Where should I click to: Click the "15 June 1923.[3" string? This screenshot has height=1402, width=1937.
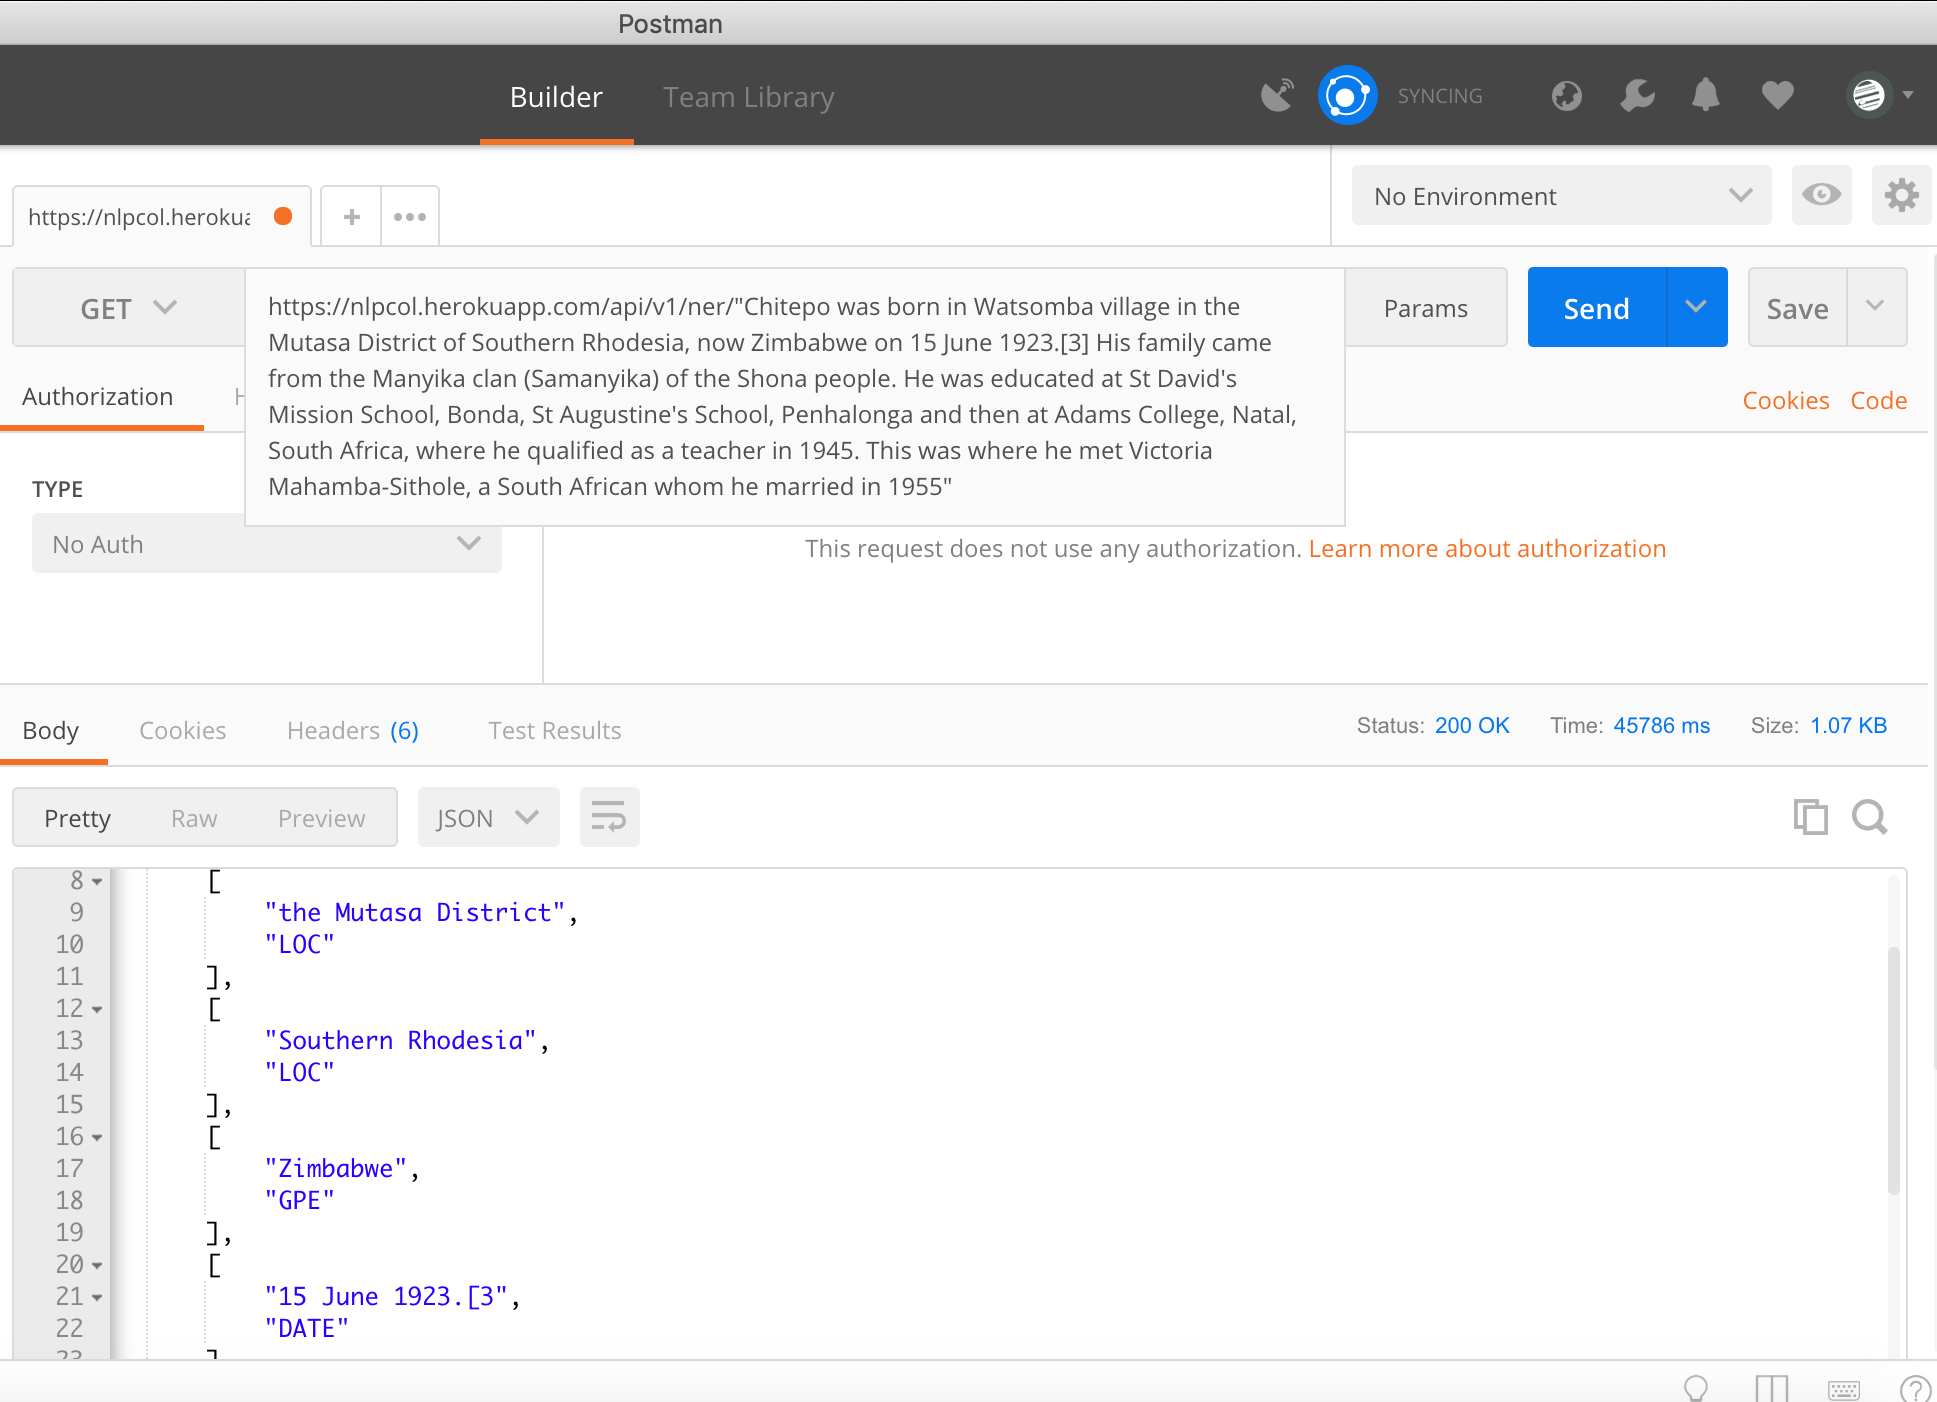386,1296
